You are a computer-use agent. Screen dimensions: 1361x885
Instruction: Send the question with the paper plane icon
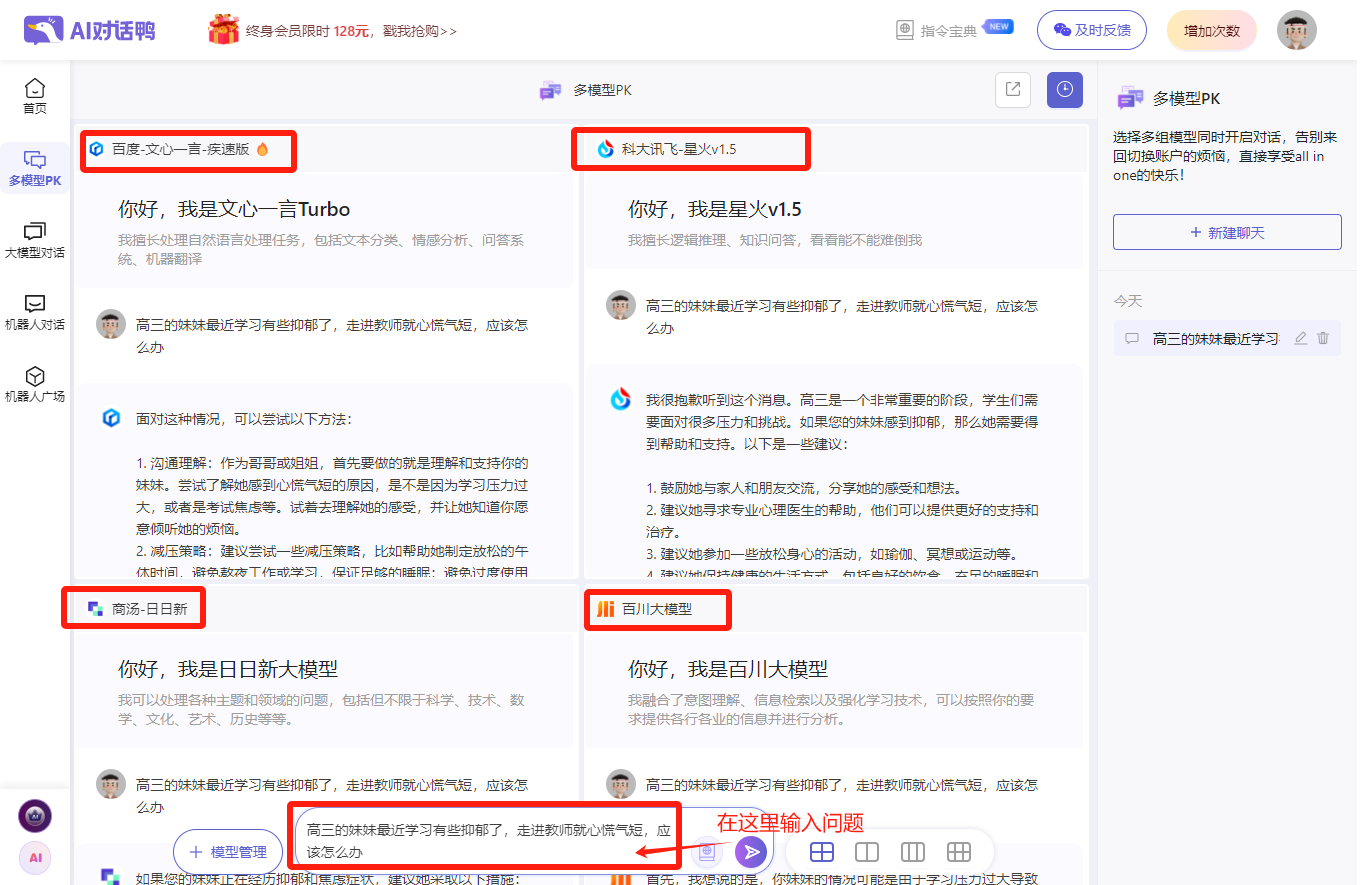[750, 851]
